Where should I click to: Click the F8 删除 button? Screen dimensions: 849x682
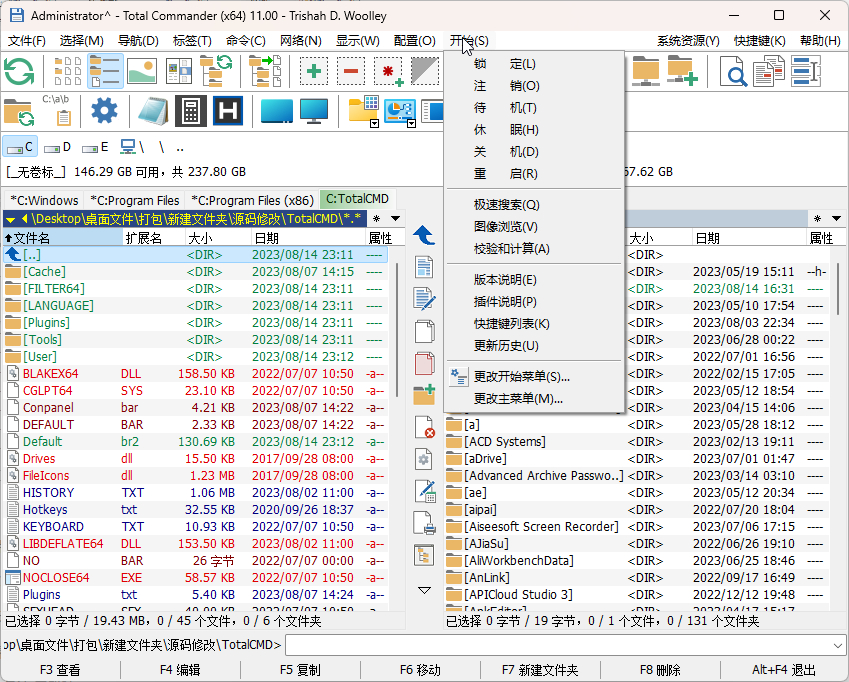659,670
